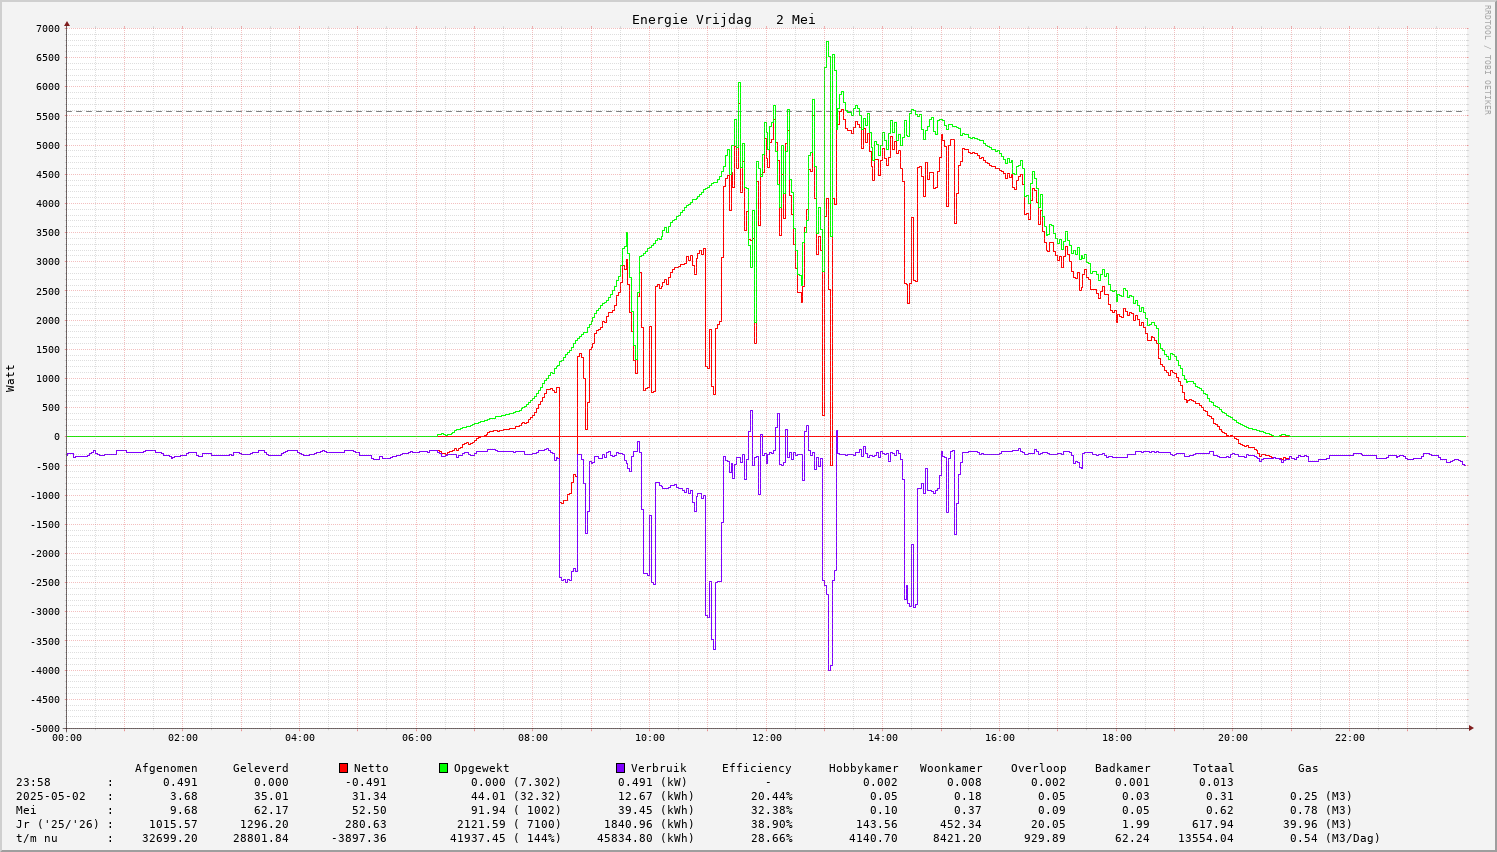Click the purple Verbruik legend swatch
This screenshot has height=852, width=1497.
tap(620, 768)
